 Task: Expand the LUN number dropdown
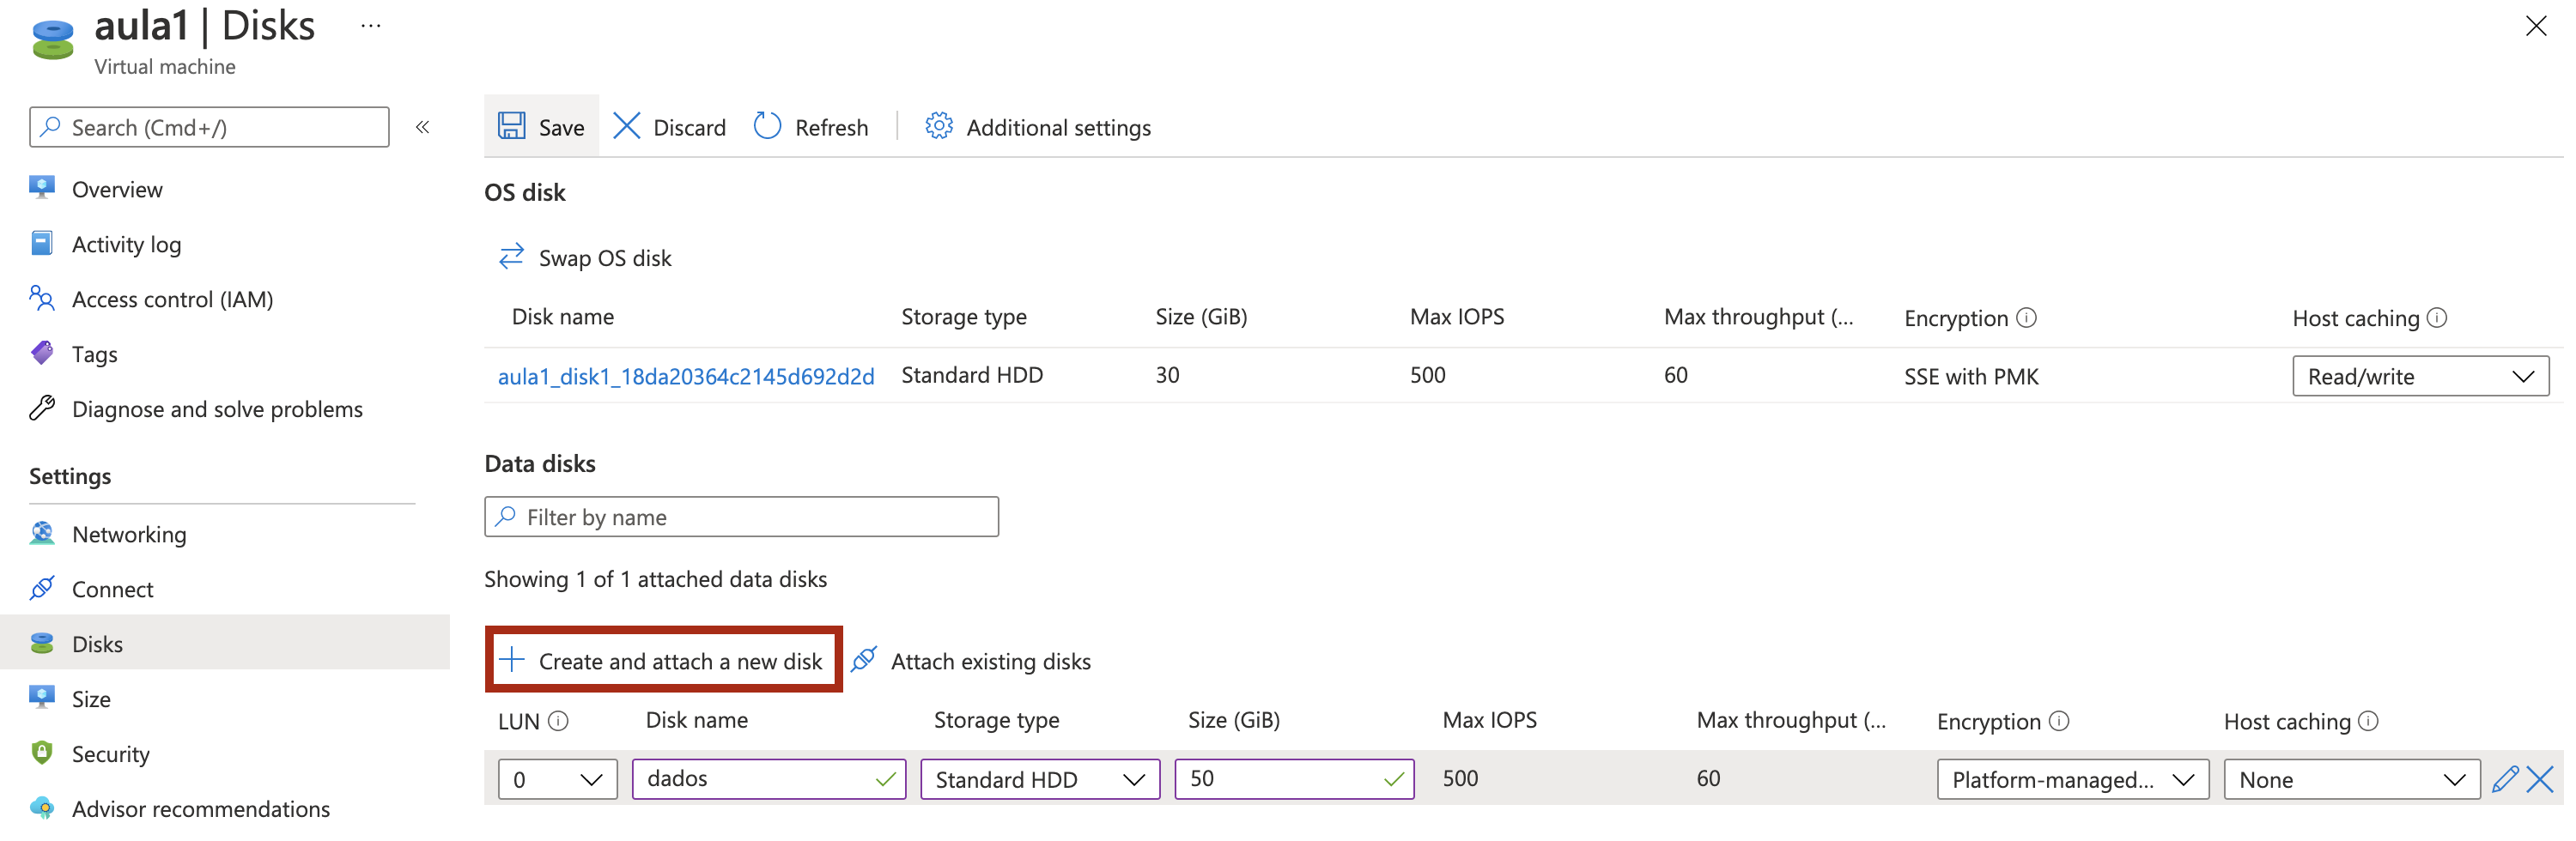click(557, 780)
